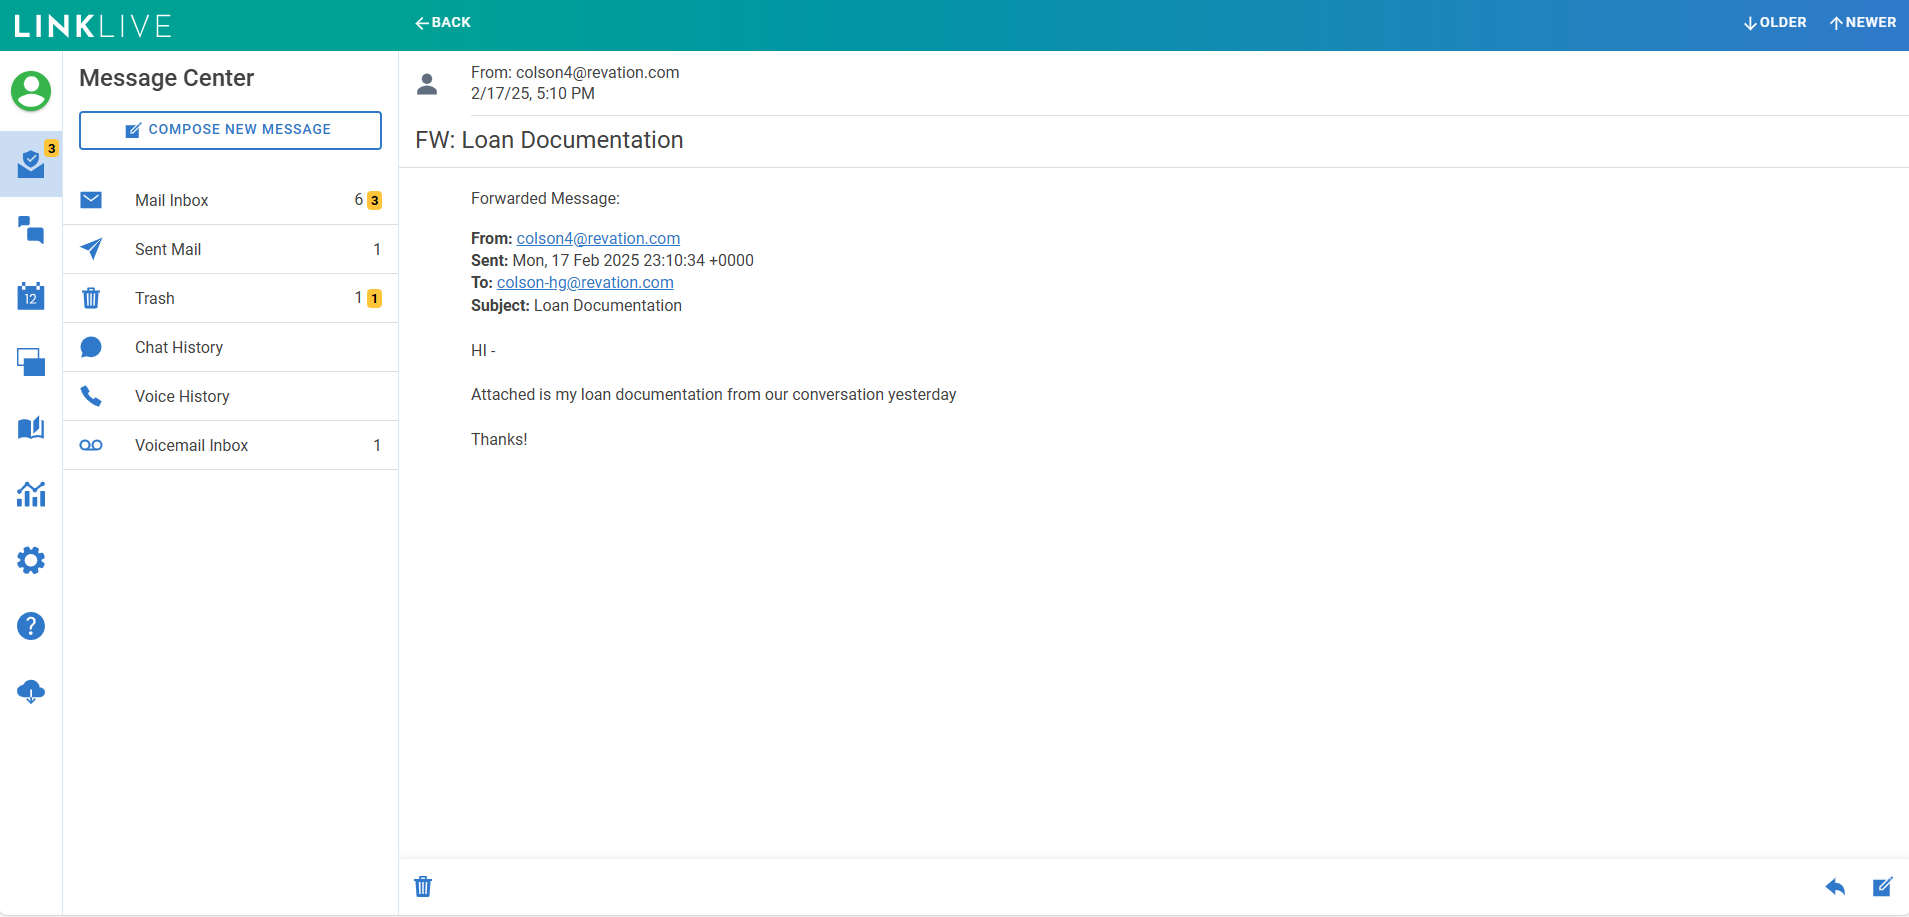The width and height of the screenshot is (1909, 917).
Task: Delete this message with trash icon
Action: tap(423, 886)
